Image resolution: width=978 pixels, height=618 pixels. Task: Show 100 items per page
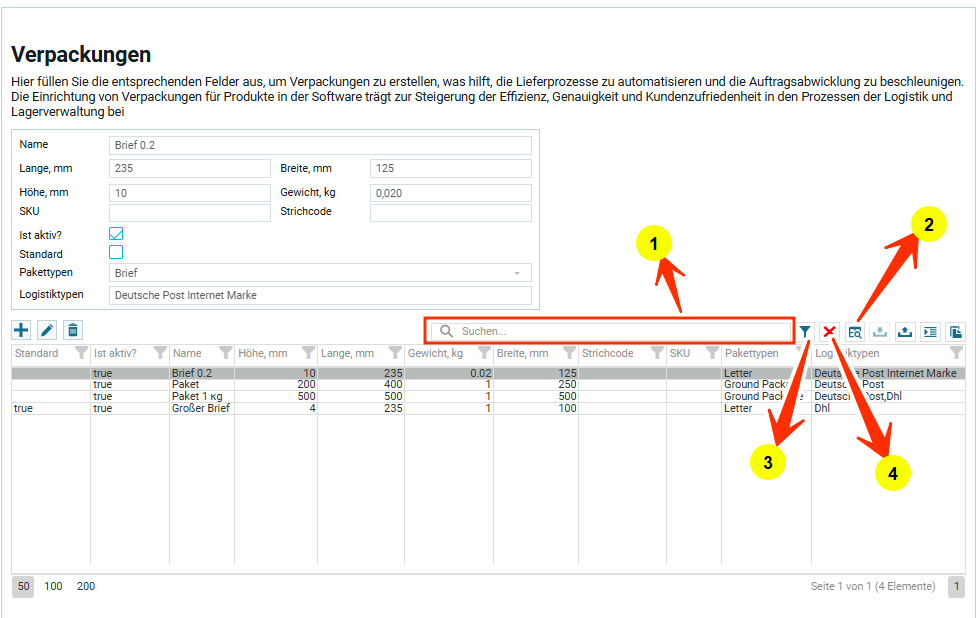pyautogui.click(x=53, y=586)
